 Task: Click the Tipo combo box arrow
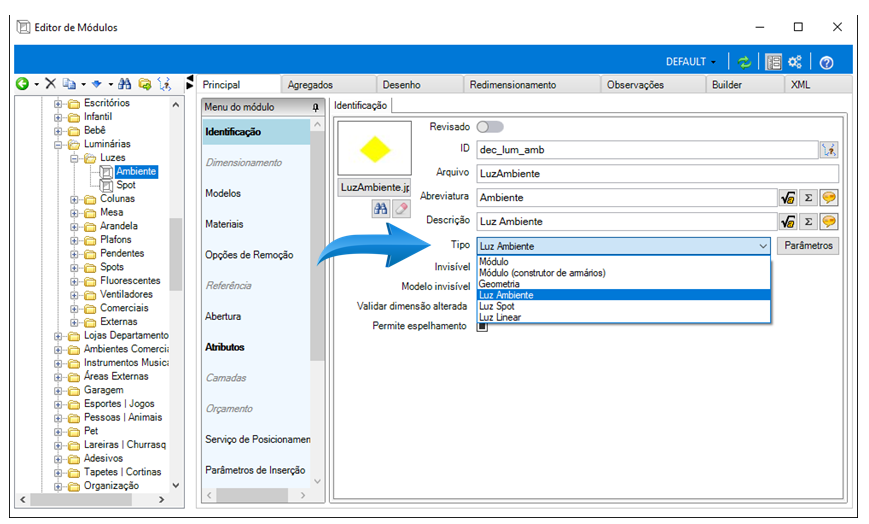pyautogui.click(x=763, y=246)
